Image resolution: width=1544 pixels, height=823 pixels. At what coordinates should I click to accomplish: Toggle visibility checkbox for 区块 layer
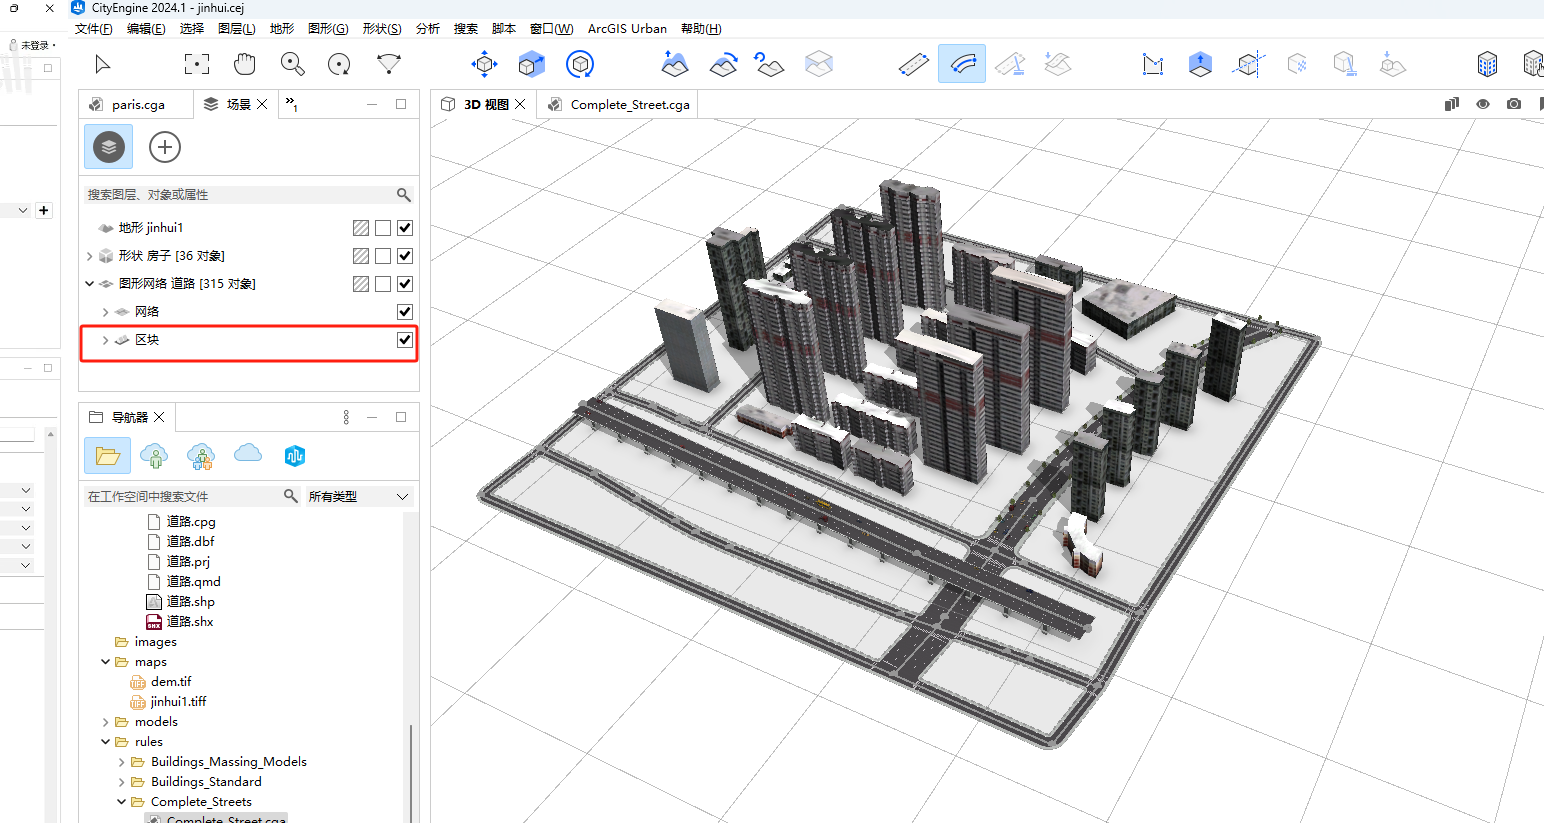point(405,340)
